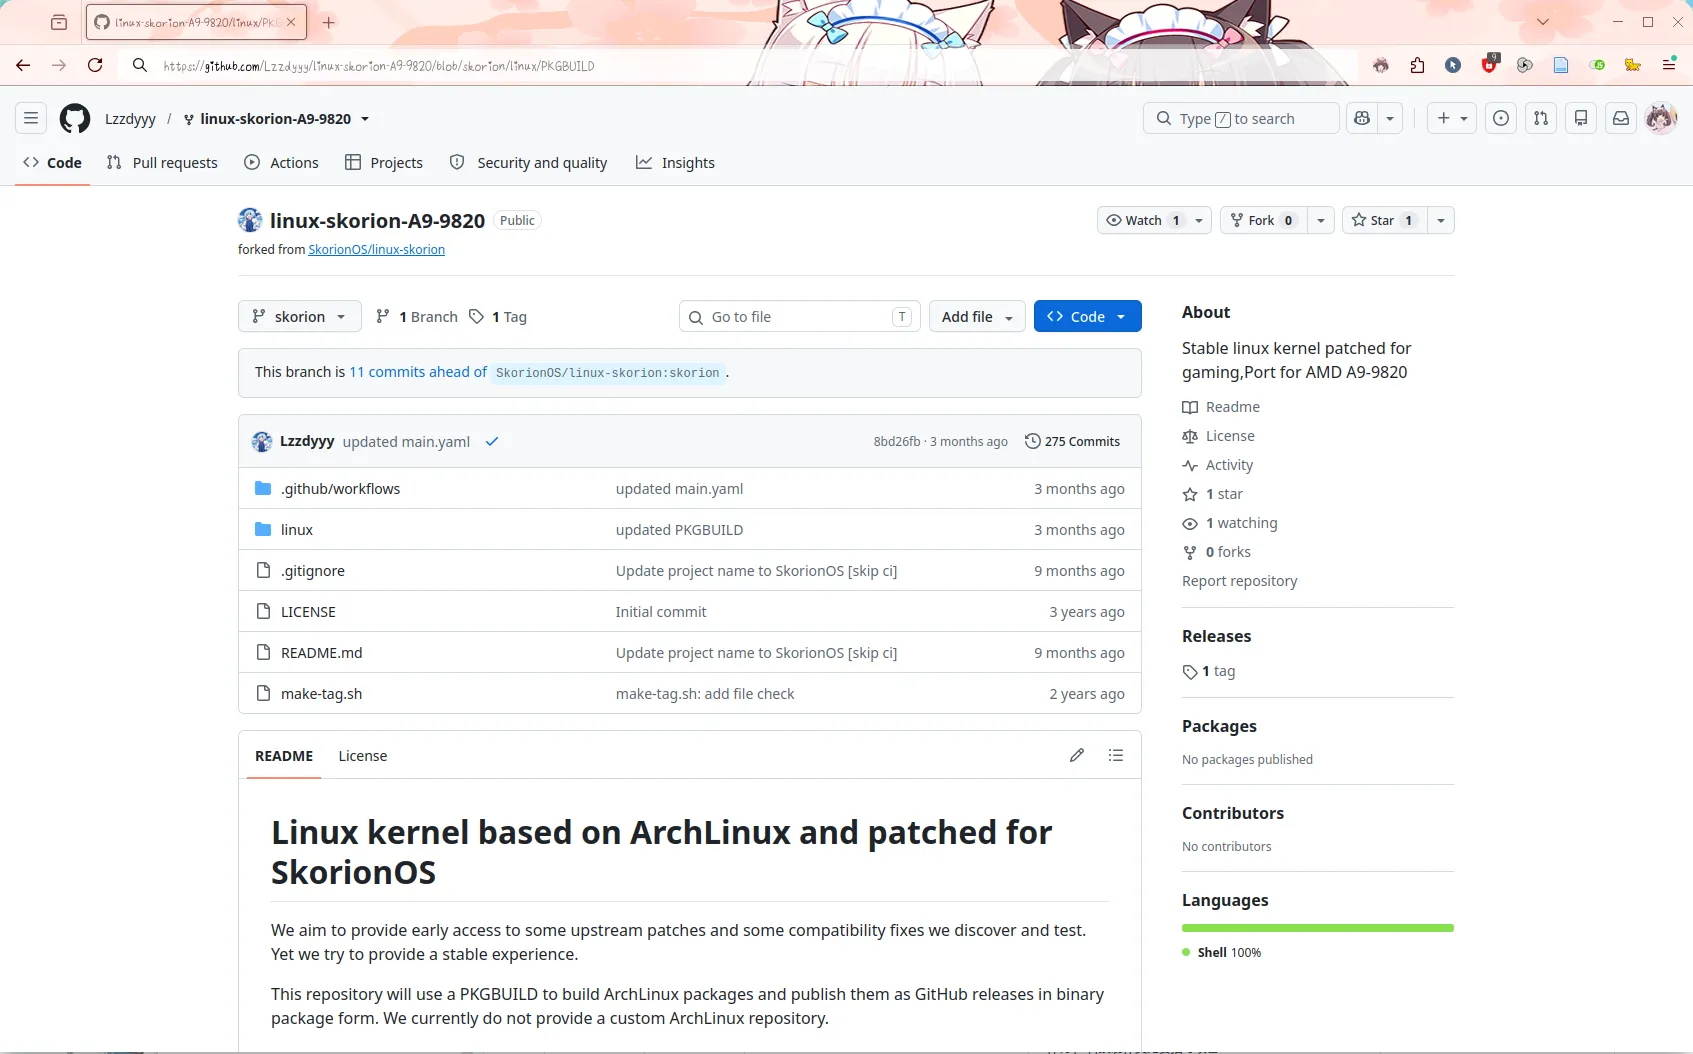
Task: Open the red shield extension icon
Action: click(1490, 64)
